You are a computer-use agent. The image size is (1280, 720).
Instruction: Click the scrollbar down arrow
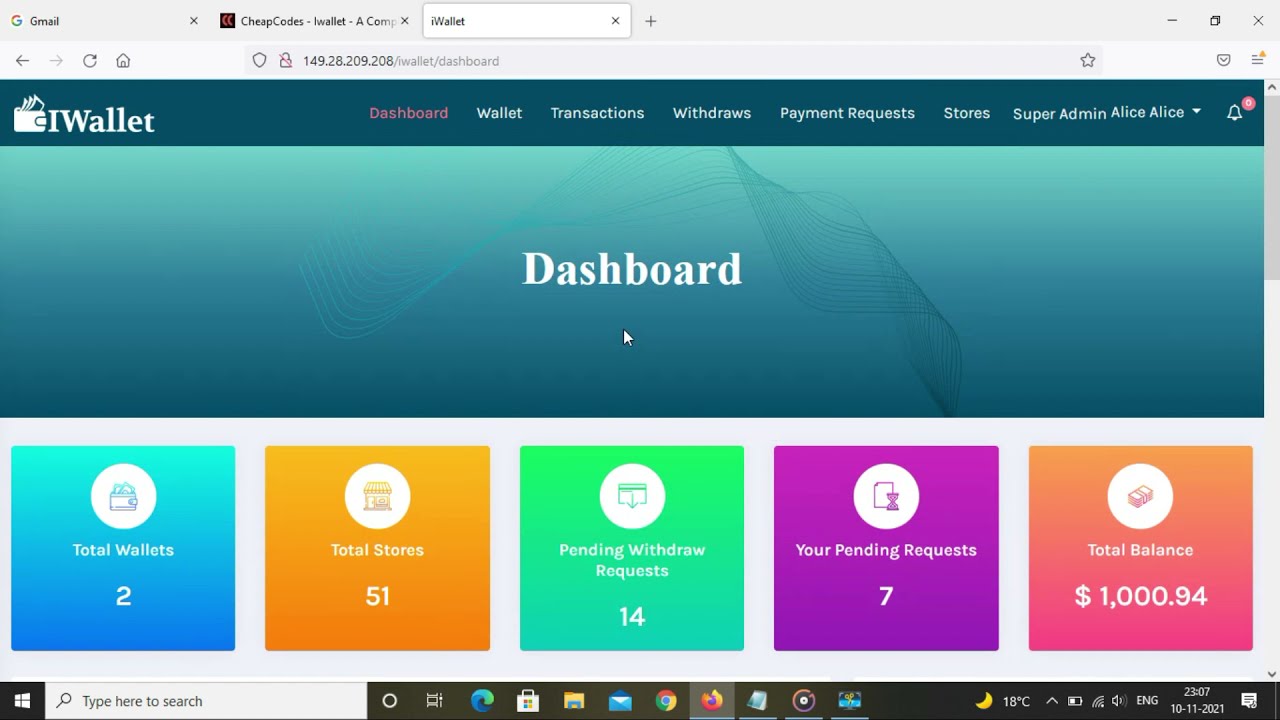1272,674
